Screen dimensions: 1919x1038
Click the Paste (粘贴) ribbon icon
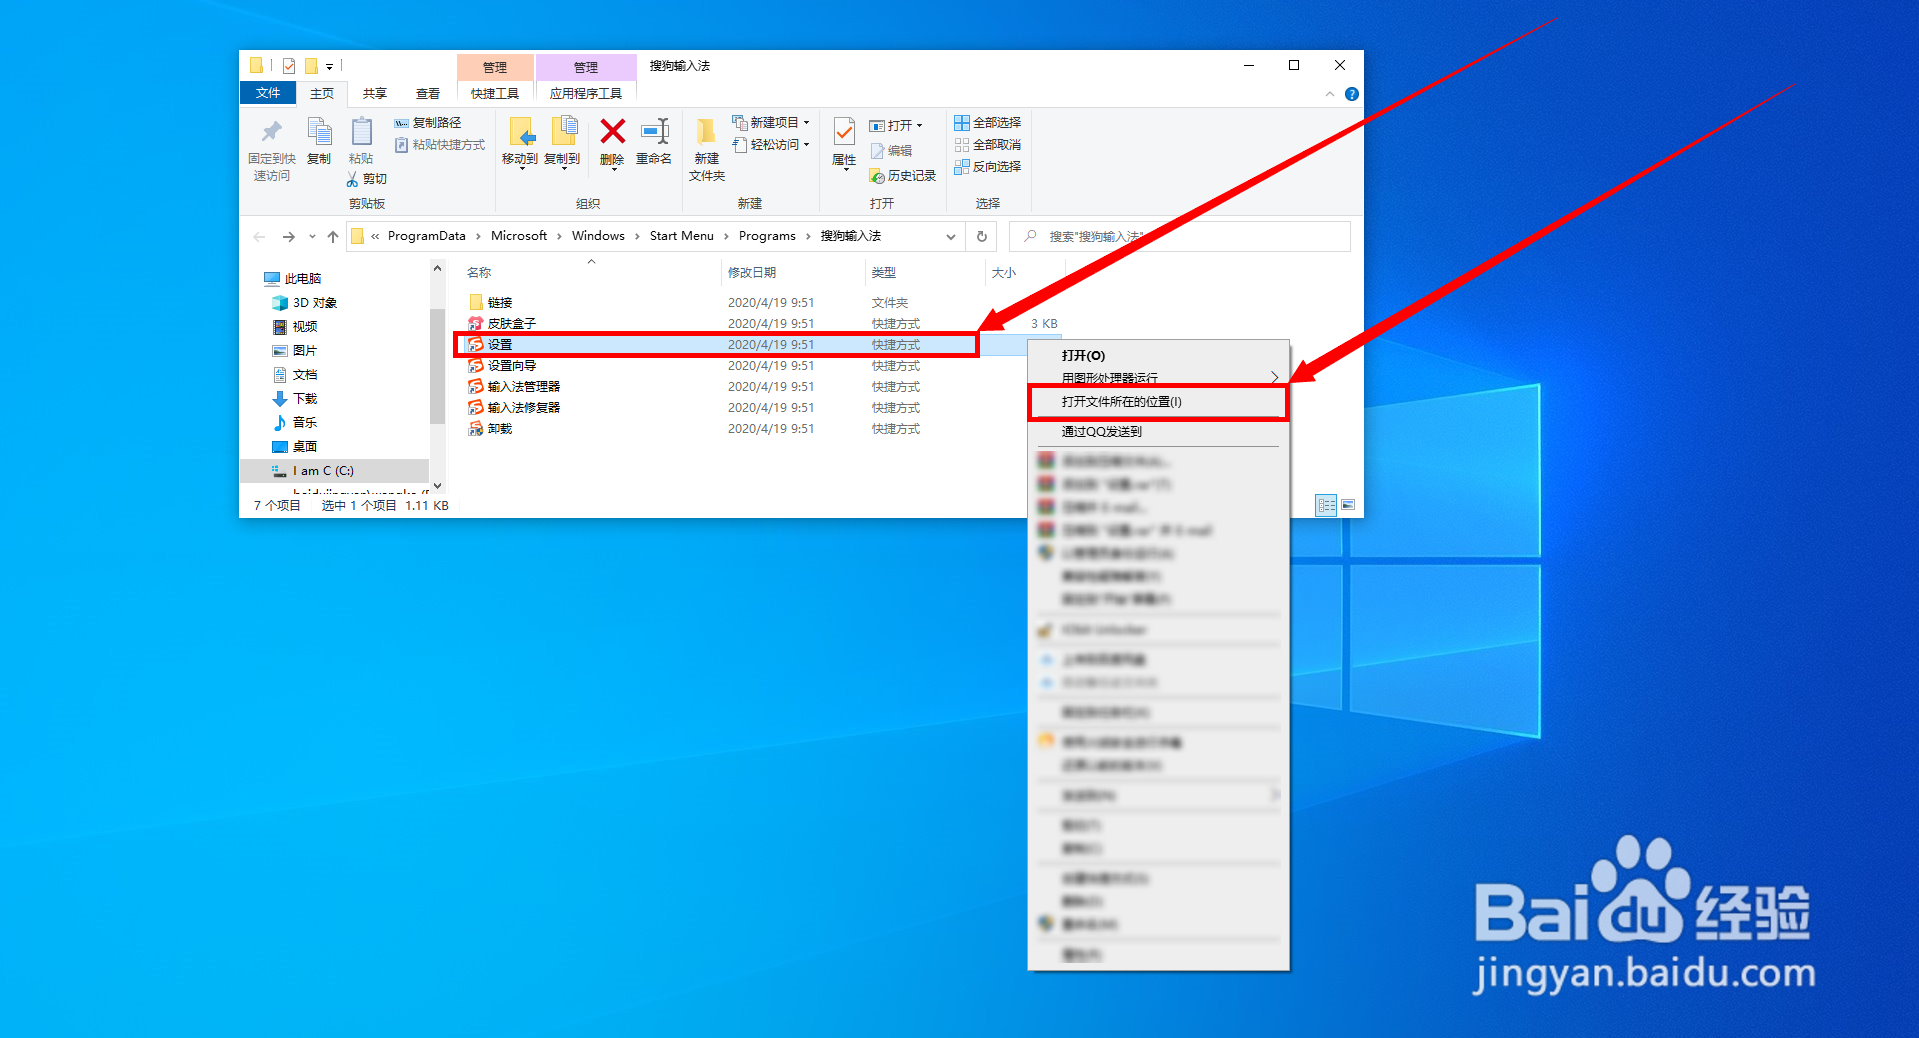pos(361,132)
